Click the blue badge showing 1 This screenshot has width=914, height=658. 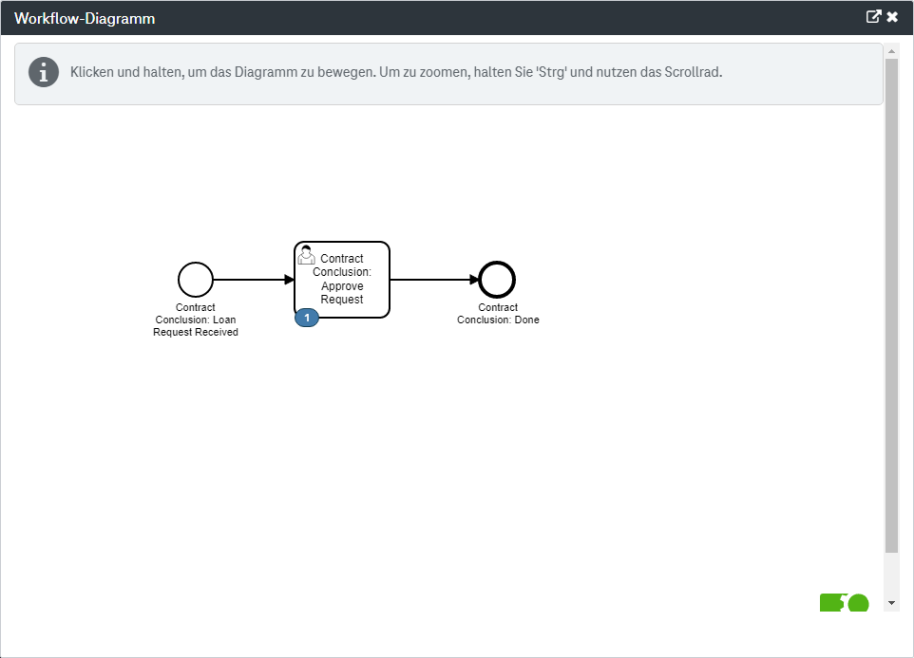[x=307, y=318]
